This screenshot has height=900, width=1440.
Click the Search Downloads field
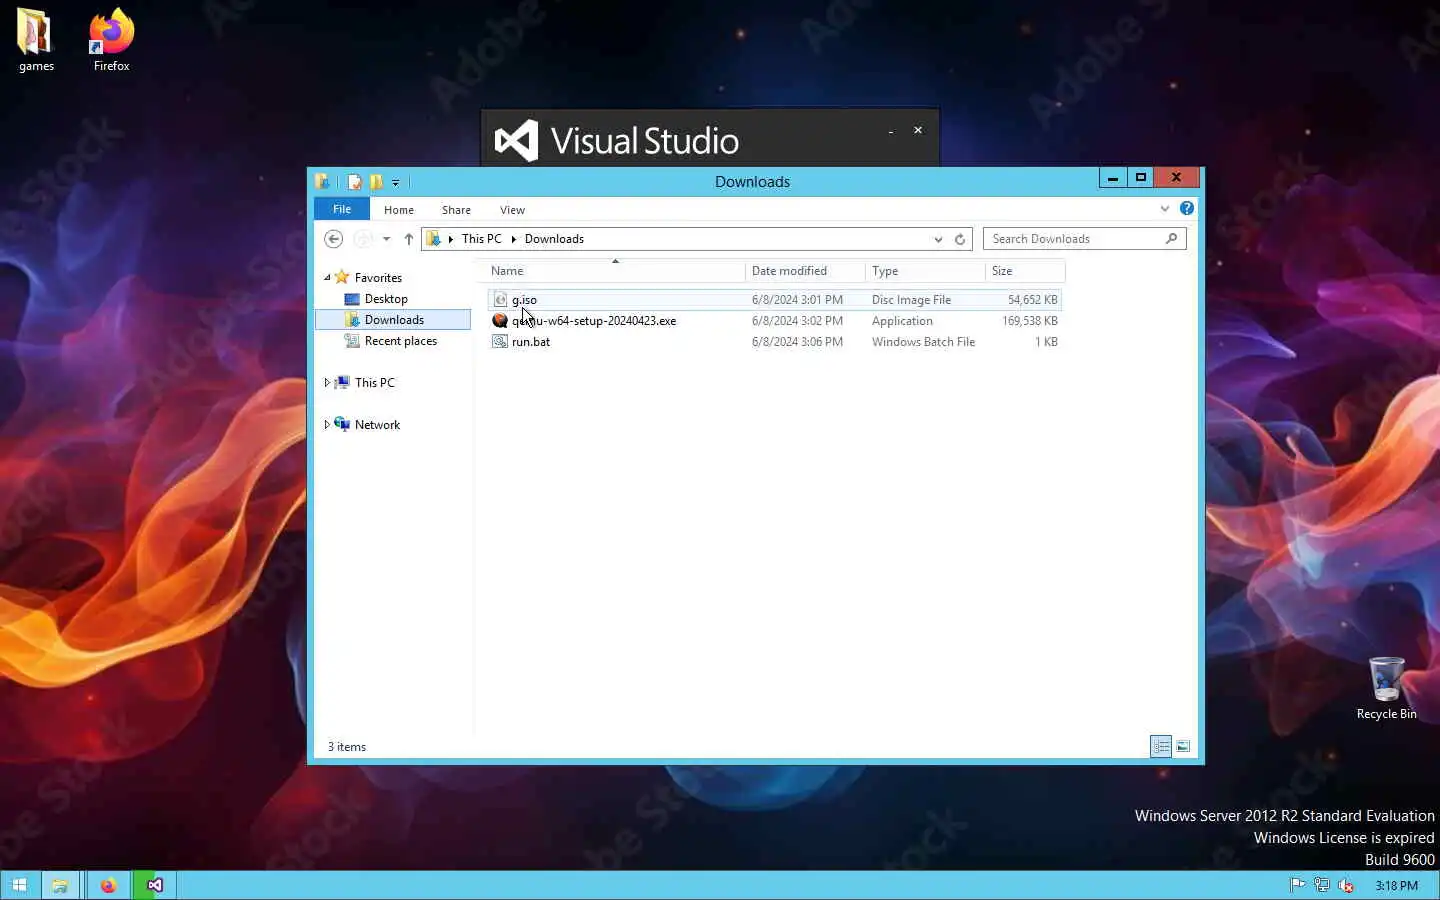[x=1075, y=239]
